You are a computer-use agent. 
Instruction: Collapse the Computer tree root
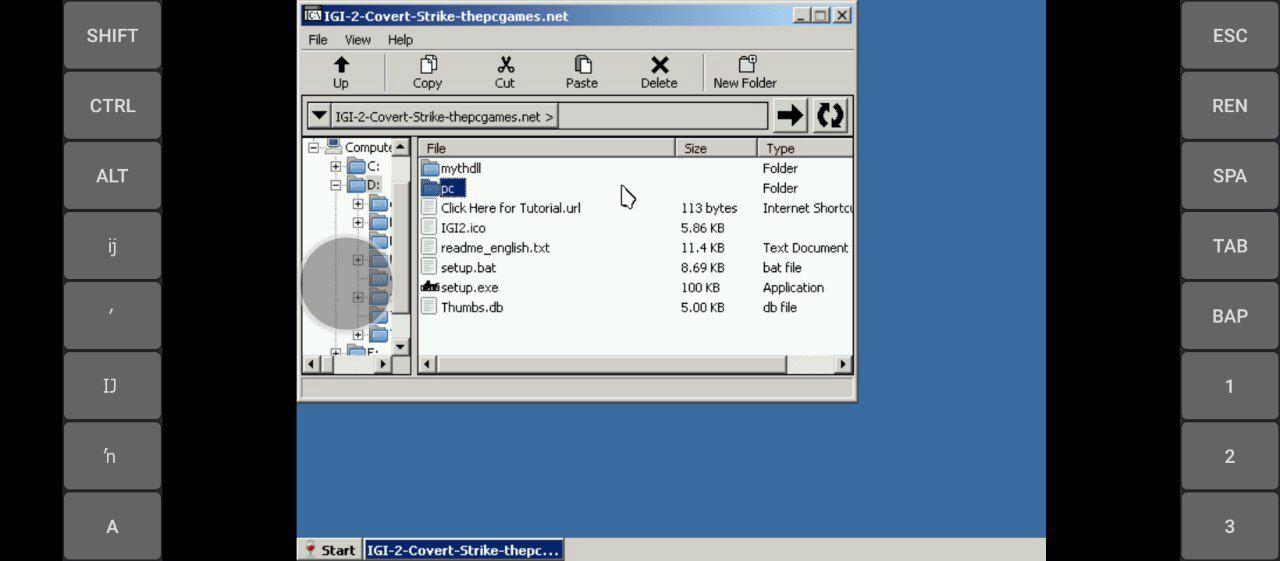[313, 148]
